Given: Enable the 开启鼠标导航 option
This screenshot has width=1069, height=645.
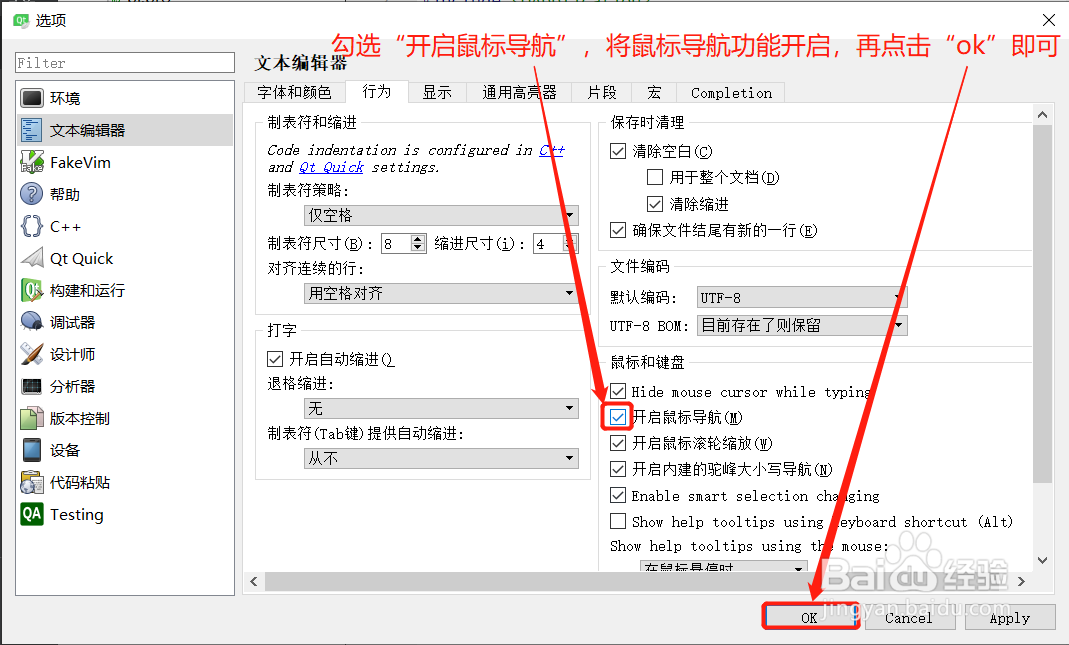Looking at the screenshot, I should click(617, 417).
